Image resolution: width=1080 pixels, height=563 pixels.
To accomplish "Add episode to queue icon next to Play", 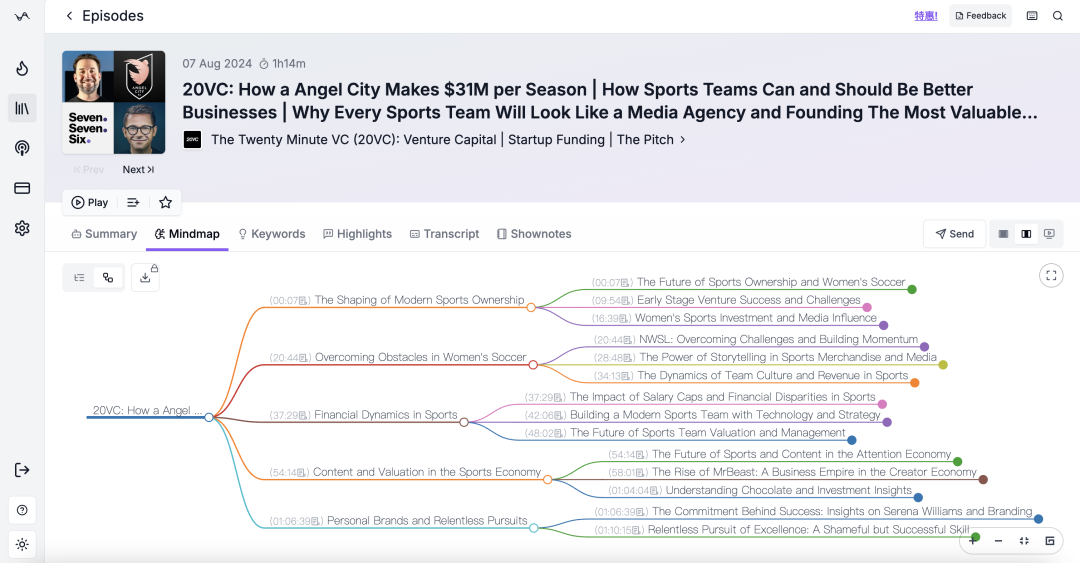I will (x=133, y=203).
